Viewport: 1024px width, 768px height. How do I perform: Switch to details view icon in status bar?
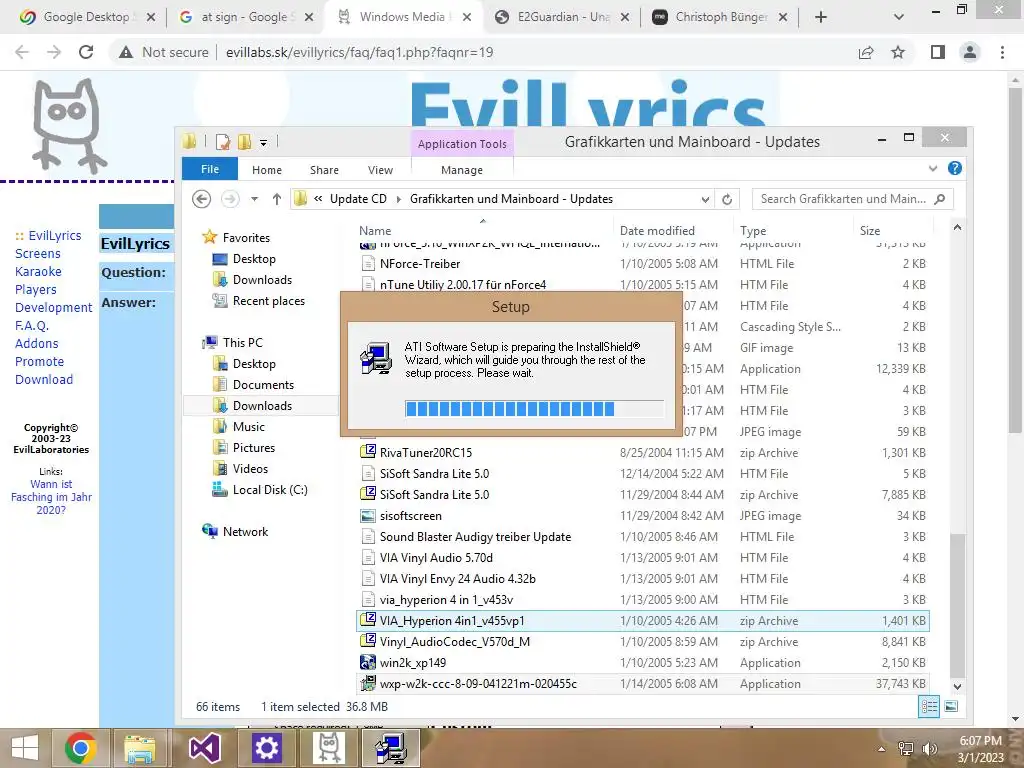pos(929,706)
